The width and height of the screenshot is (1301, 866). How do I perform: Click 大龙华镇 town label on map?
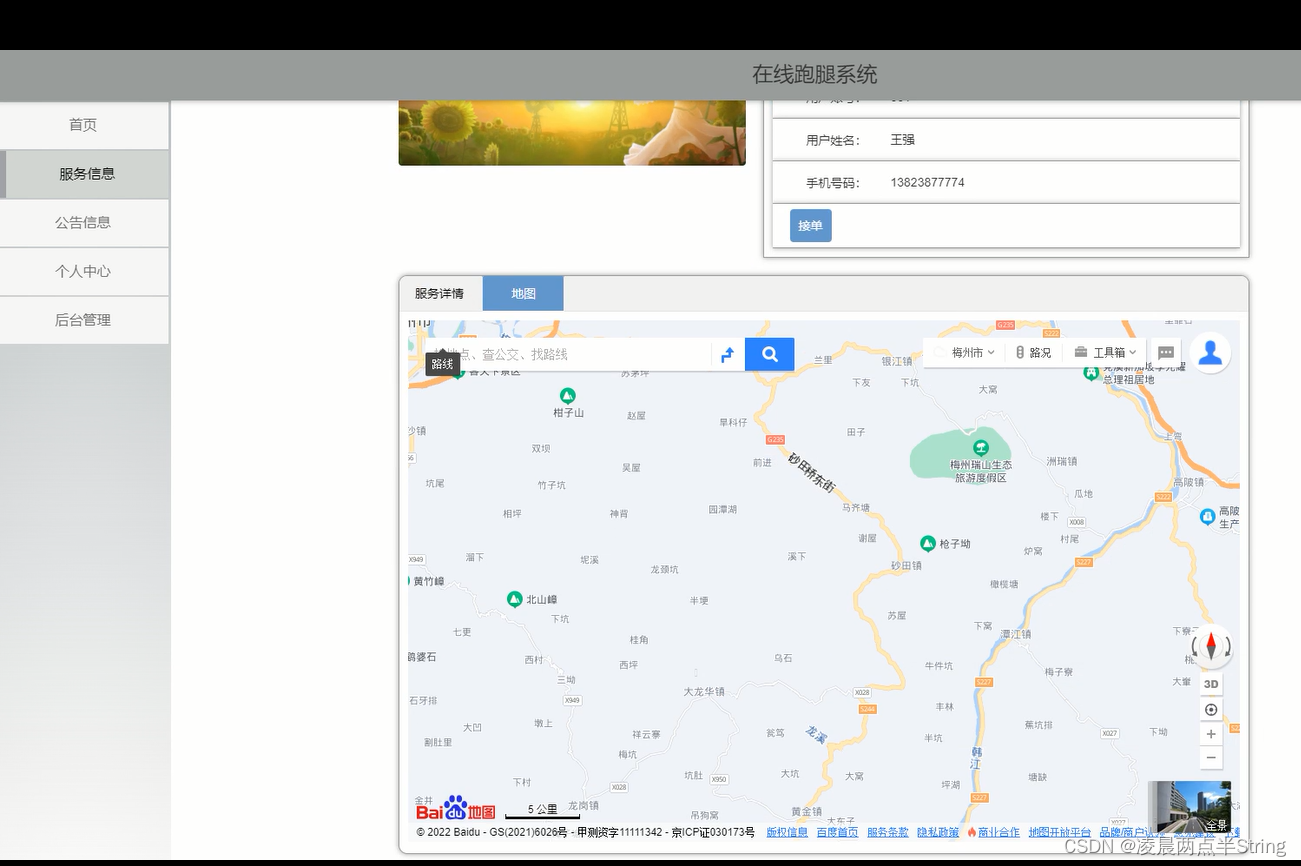(704, 691)
